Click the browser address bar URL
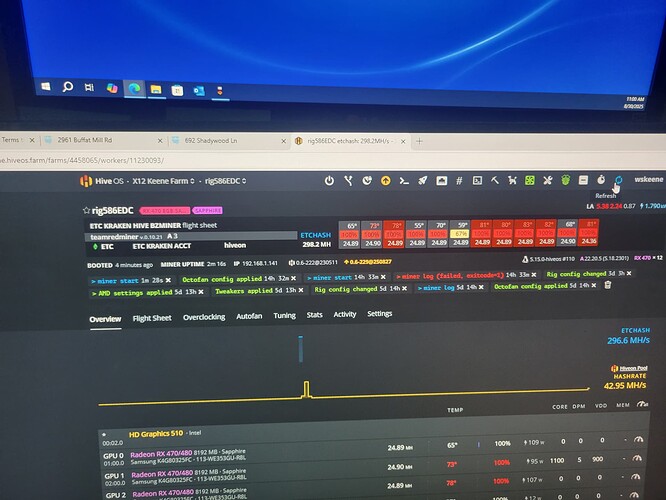Image resolution: width=666 pixels, height=500 pixels. click(82, 160)
